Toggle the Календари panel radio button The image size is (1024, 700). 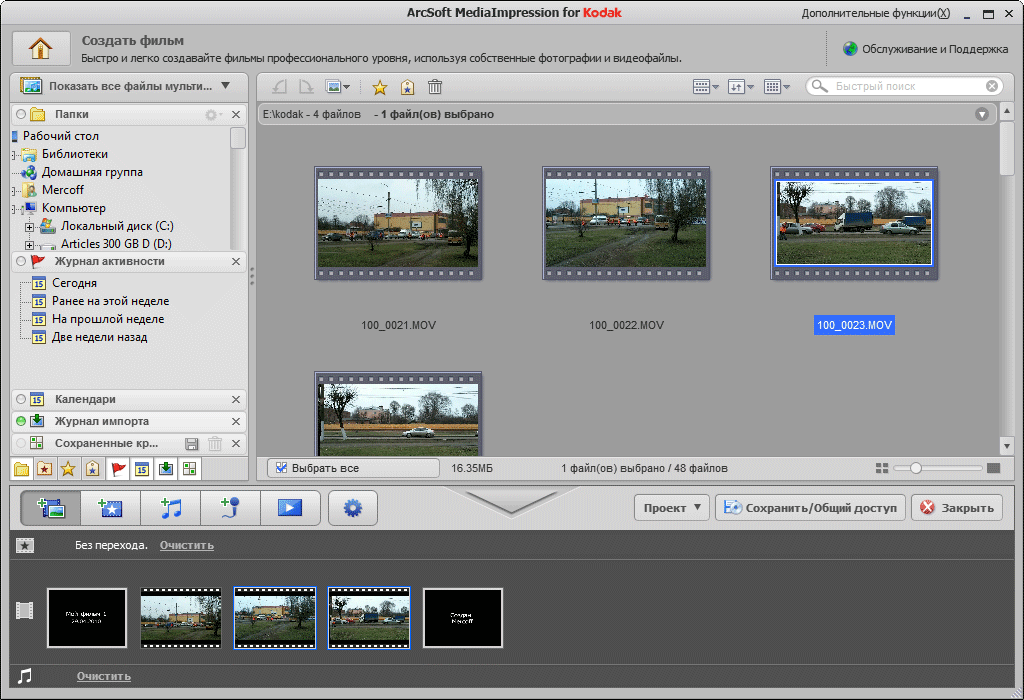coord(21,399)
